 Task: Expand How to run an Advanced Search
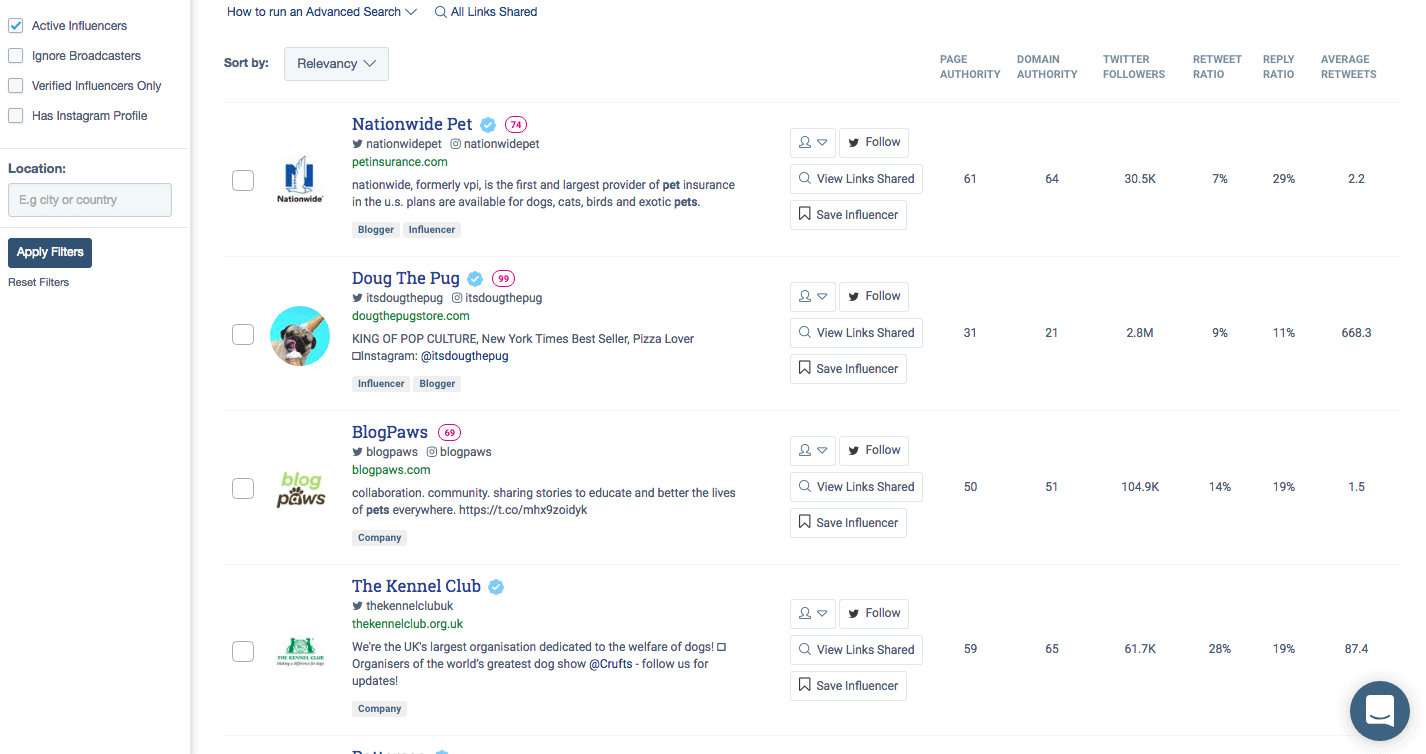(320, 12)
